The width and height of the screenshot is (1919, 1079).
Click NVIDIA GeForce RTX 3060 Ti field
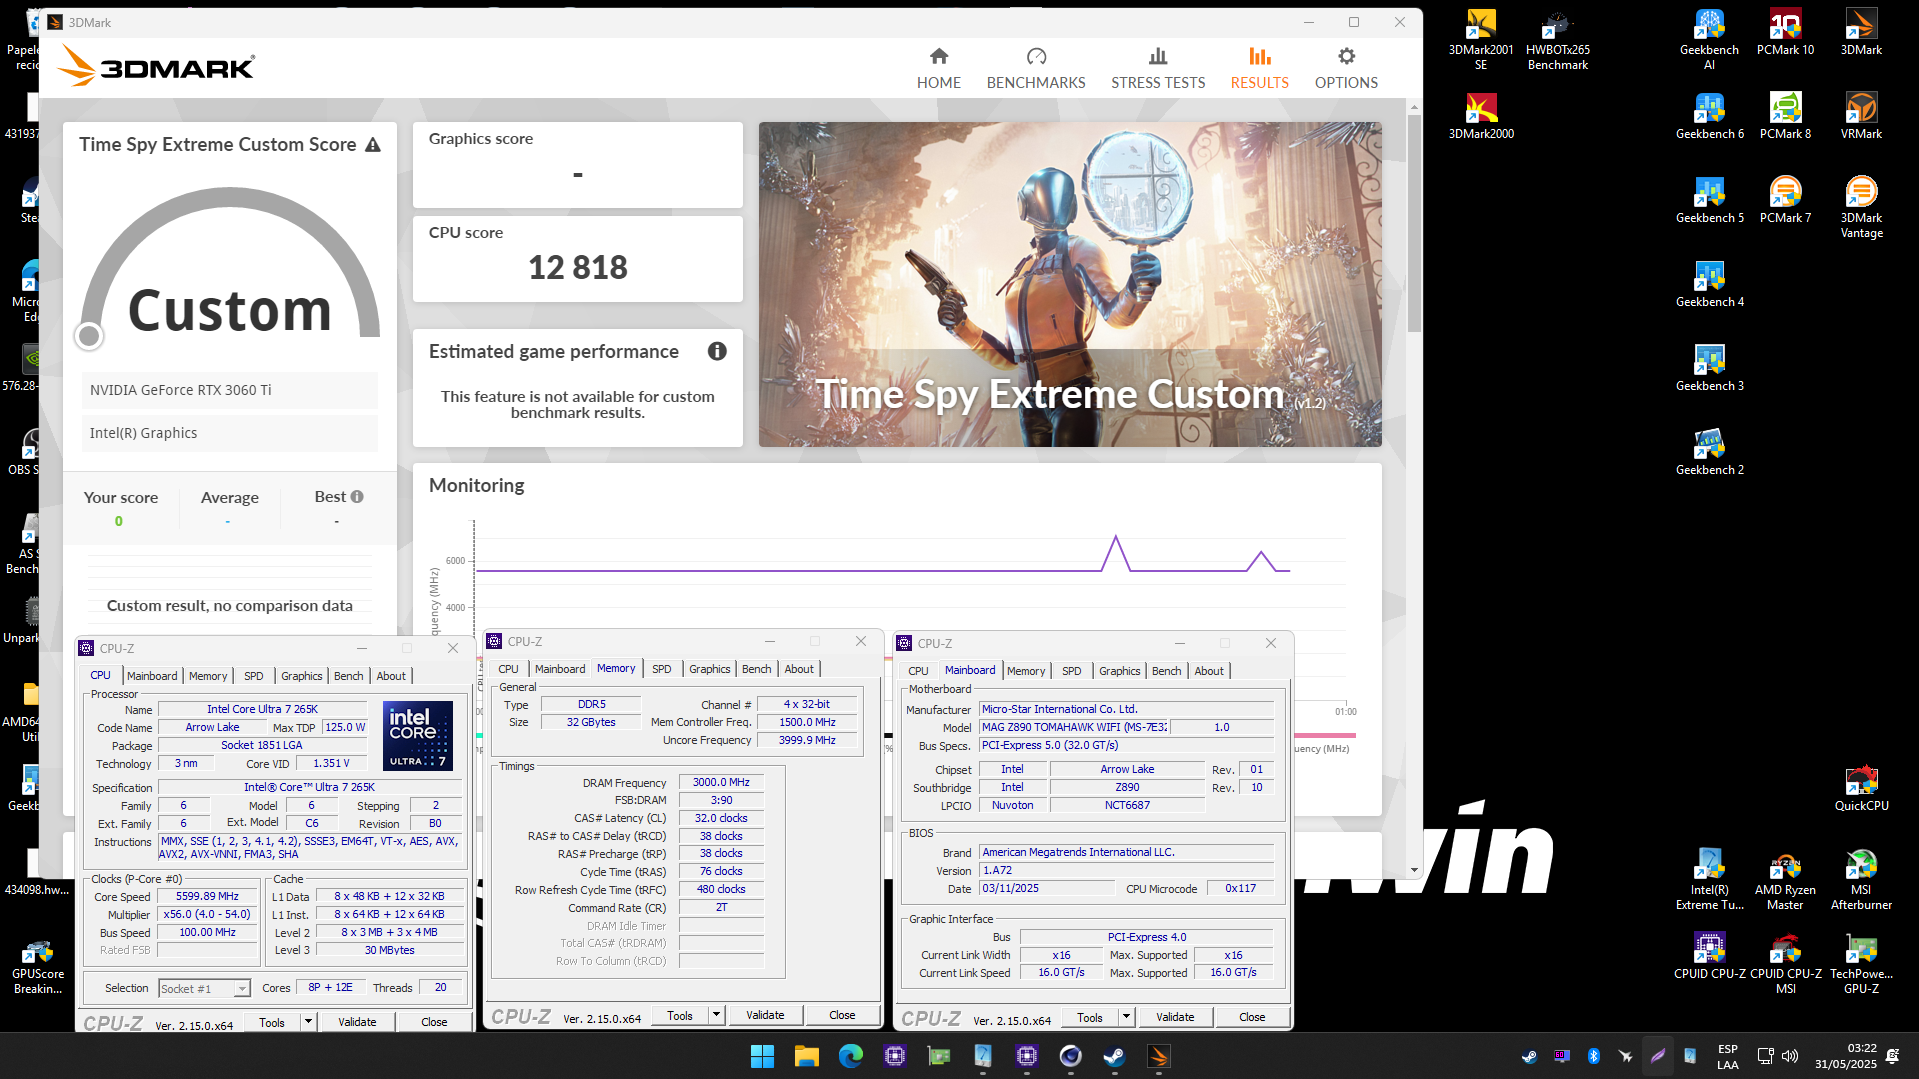point(230,390)
